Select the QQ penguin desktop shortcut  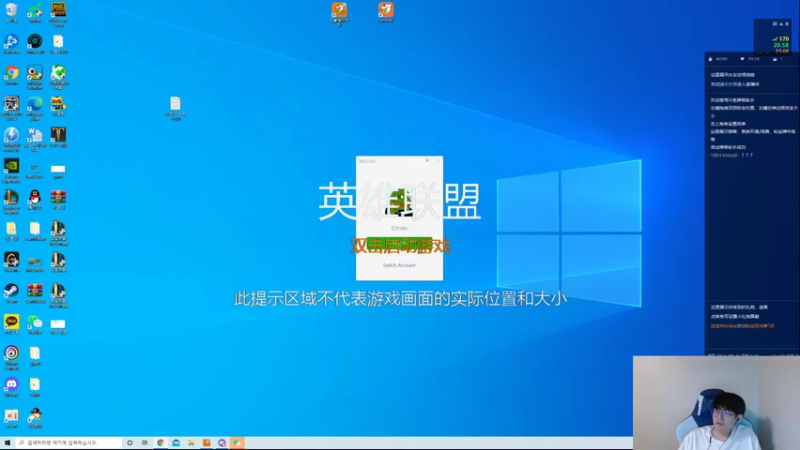click(x=35, y=199)
